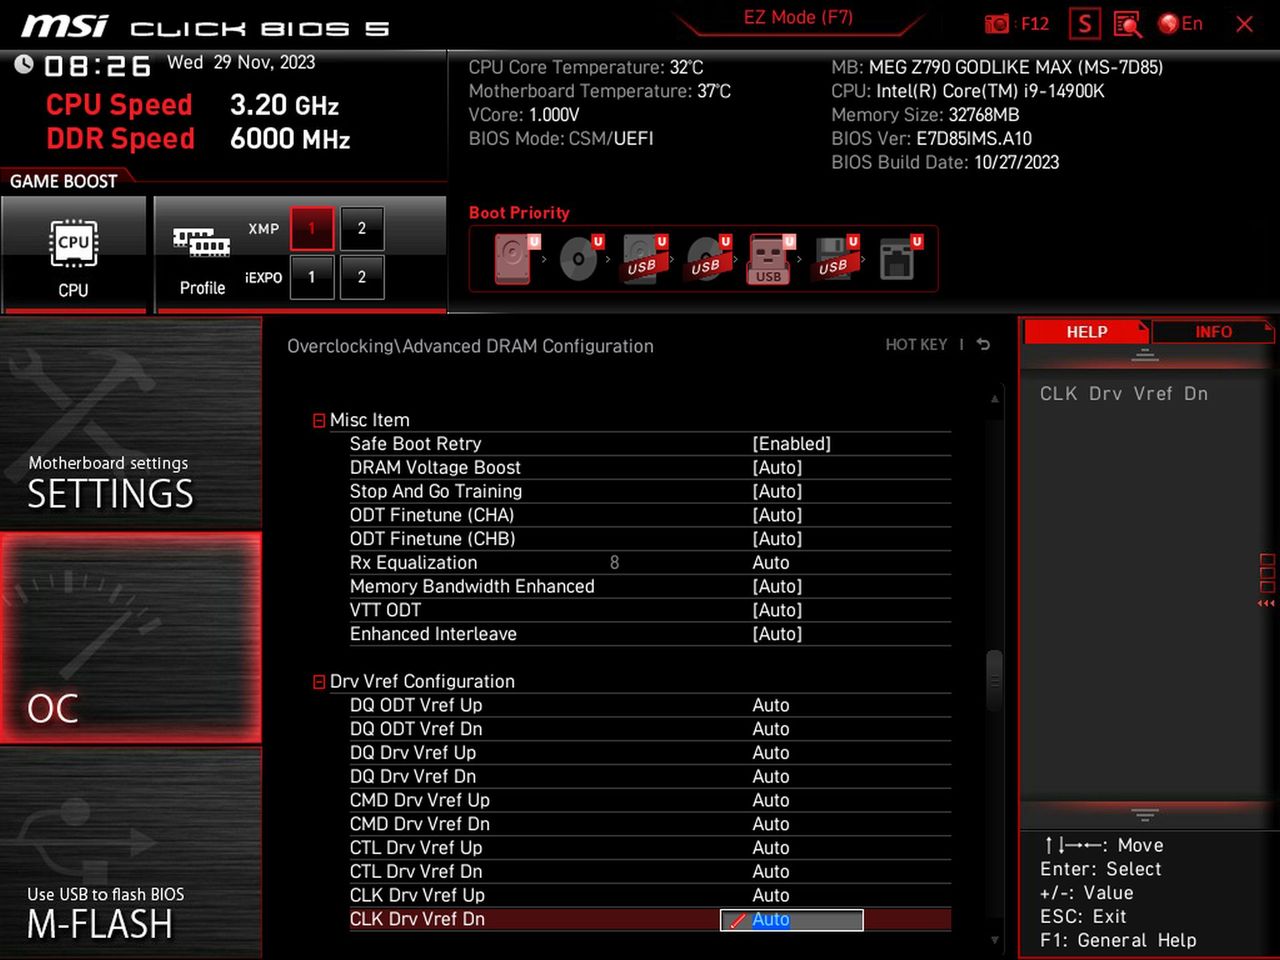Enable XMP profile 1

tap(312, 229)
